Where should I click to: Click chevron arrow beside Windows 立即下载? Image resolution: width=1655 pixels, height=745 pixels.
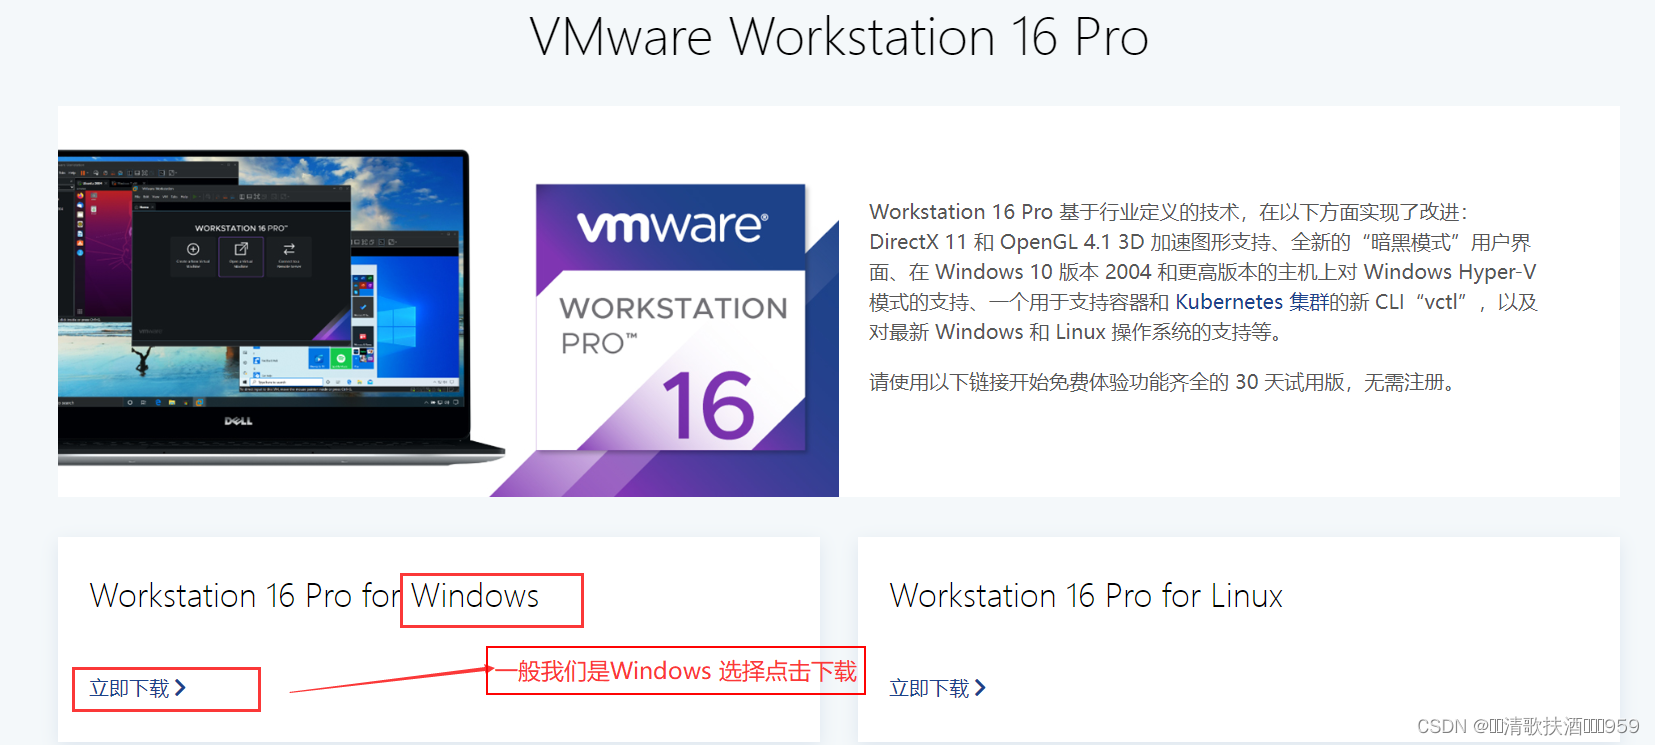click(x=180, y=687)
